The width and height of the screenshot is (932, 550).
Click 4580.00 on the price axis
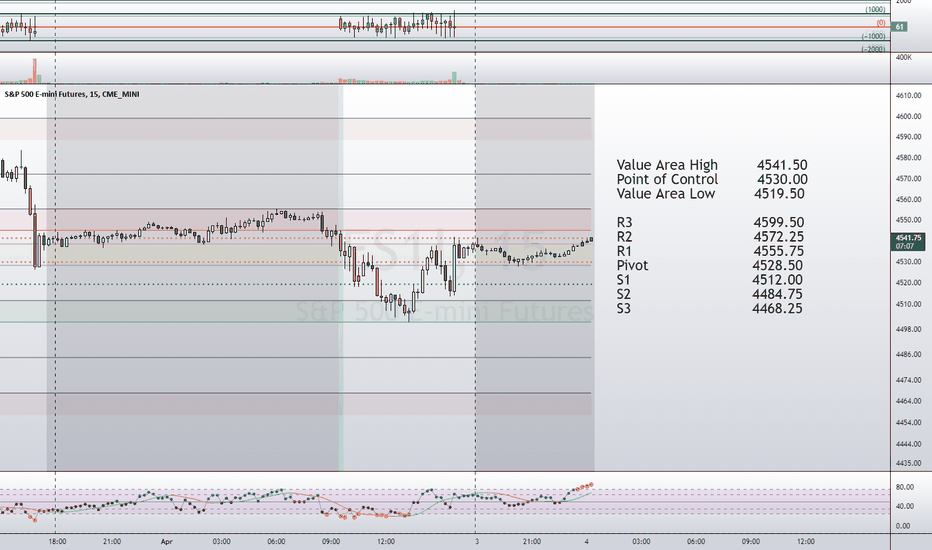click(908, 158)
